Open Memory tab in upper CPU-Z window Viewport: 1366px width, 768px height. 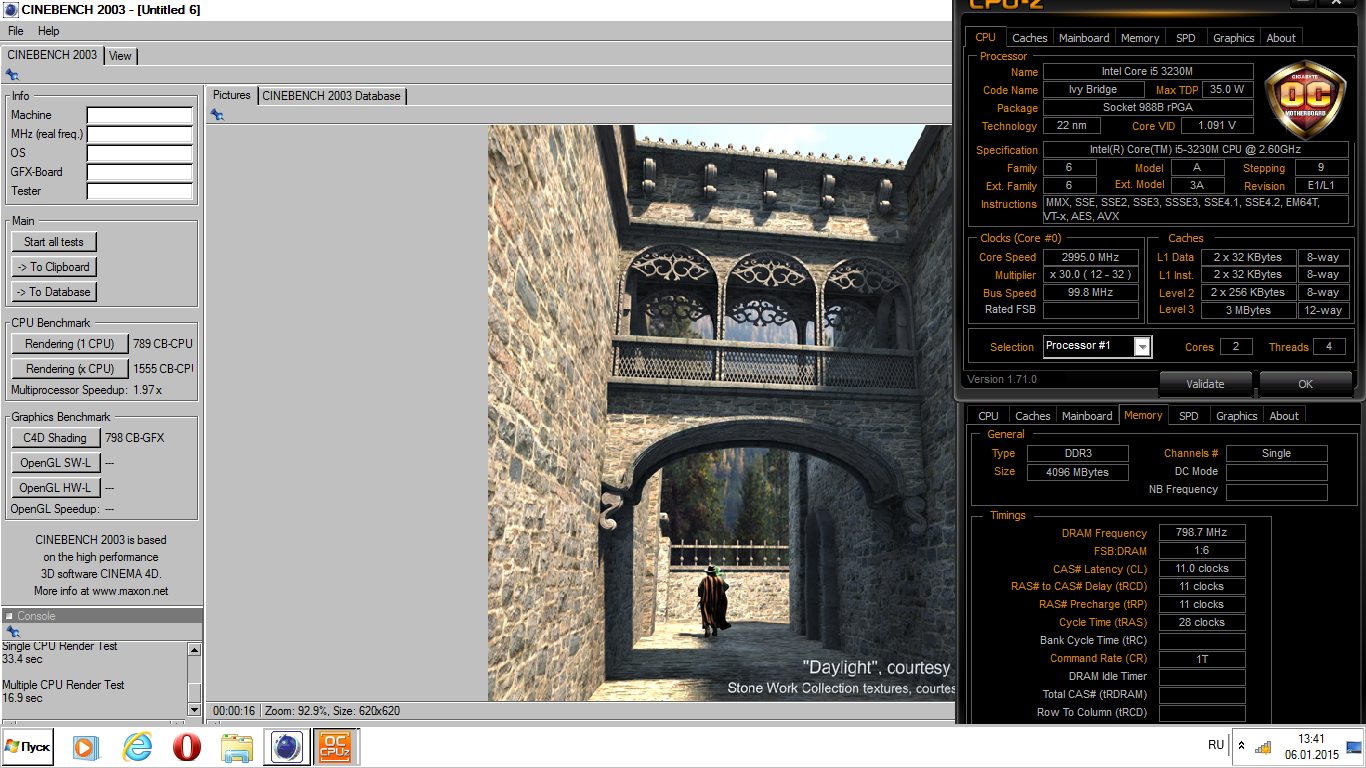click(x=1140, y=38)
